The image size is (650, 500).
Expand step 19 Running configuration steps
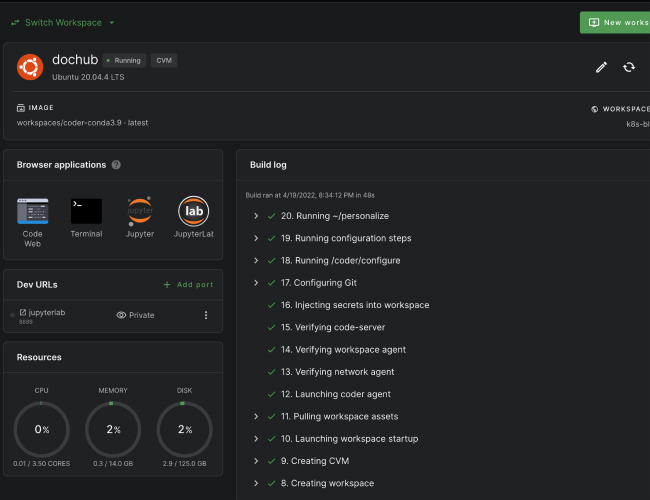[x=256, y=238]
